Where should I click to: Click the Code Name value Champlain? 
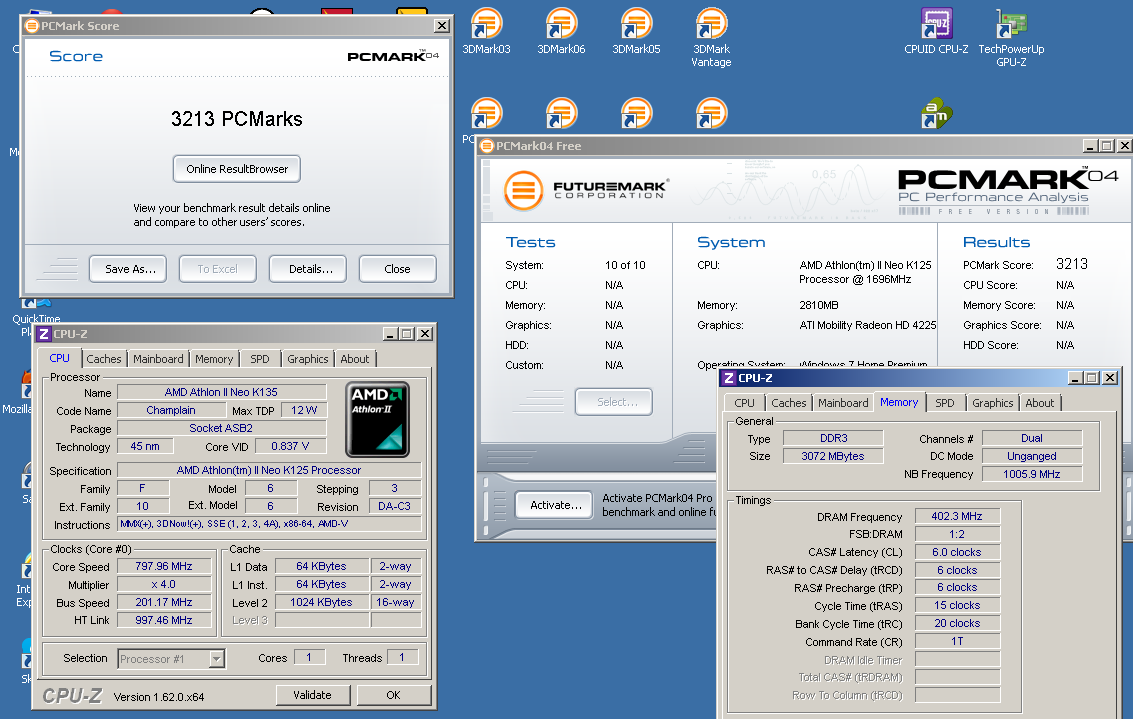(171, 410)
